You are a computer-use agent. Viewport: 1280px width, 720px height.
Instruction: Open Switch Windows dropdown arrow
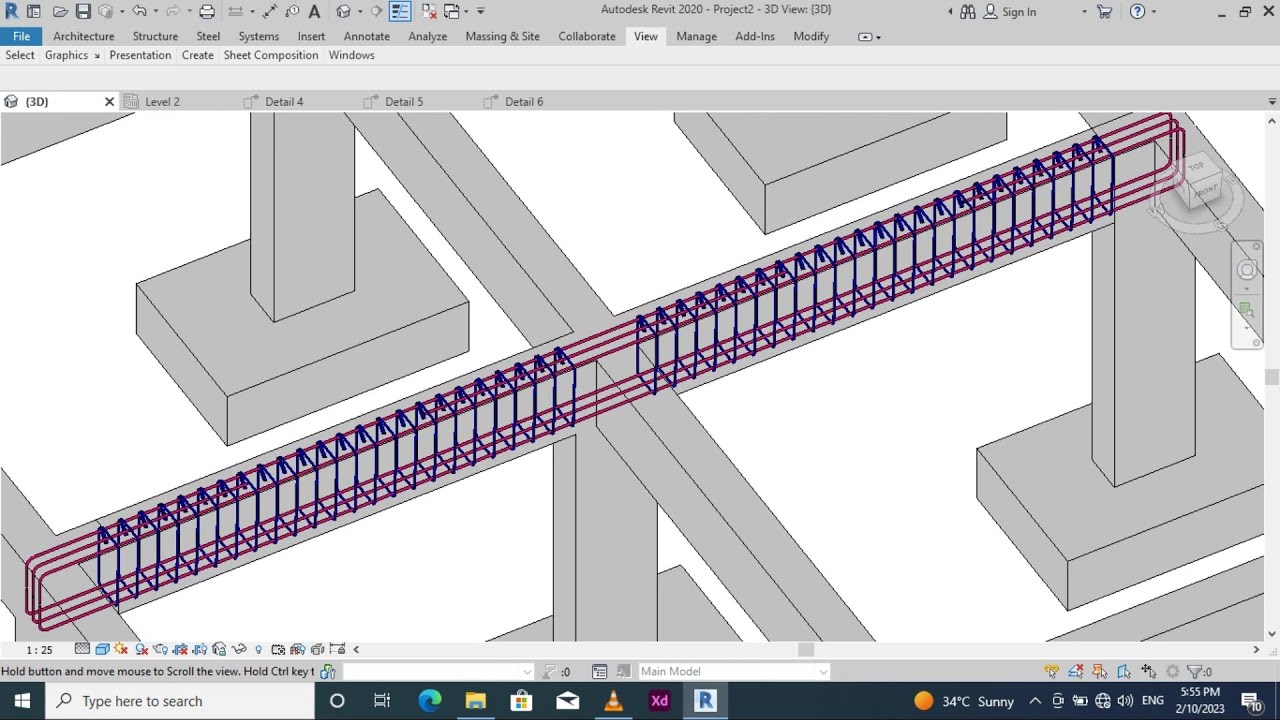(466, 11)
